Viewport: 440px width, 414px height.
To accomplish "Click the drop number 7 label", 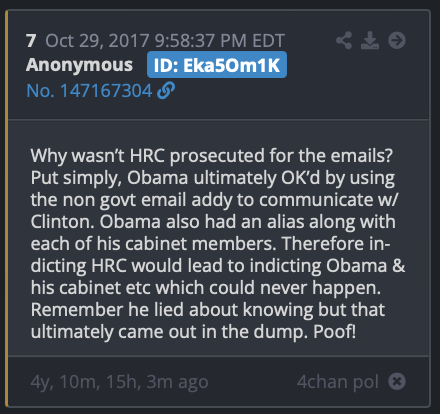I will click(x=31, y=41).
